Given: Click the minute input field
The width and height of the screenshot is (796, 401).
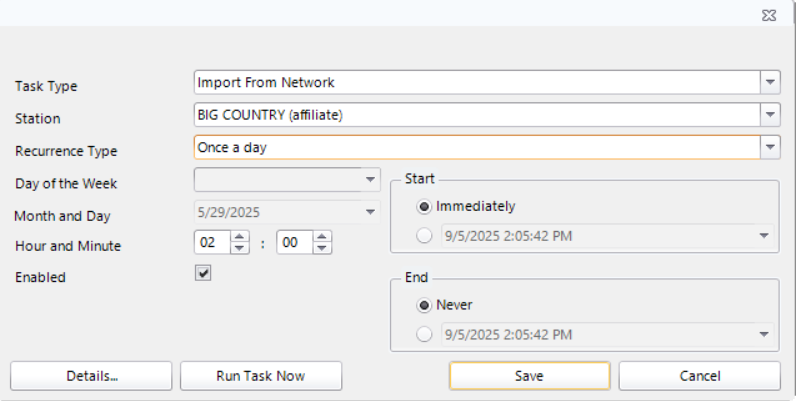Looking at the screenshot, I should coord(295,243).
